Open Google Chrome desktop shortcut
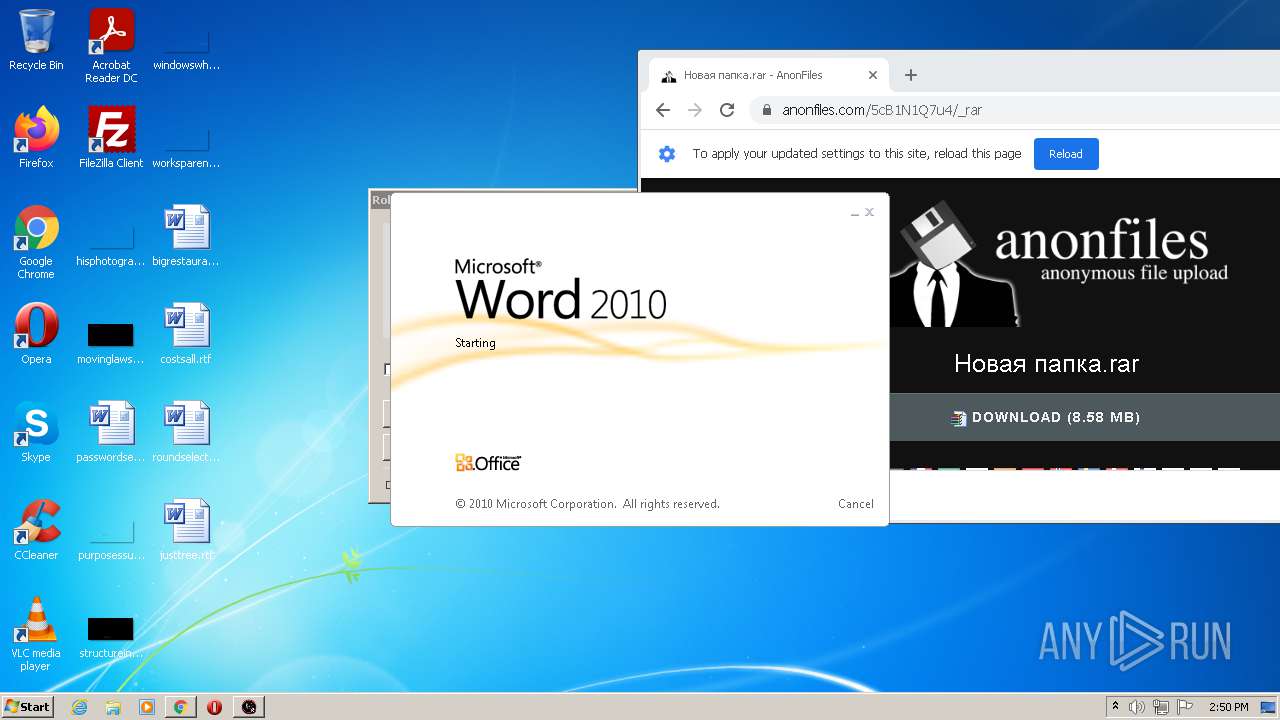This screenshot has width=1280, height=720. 36,243
